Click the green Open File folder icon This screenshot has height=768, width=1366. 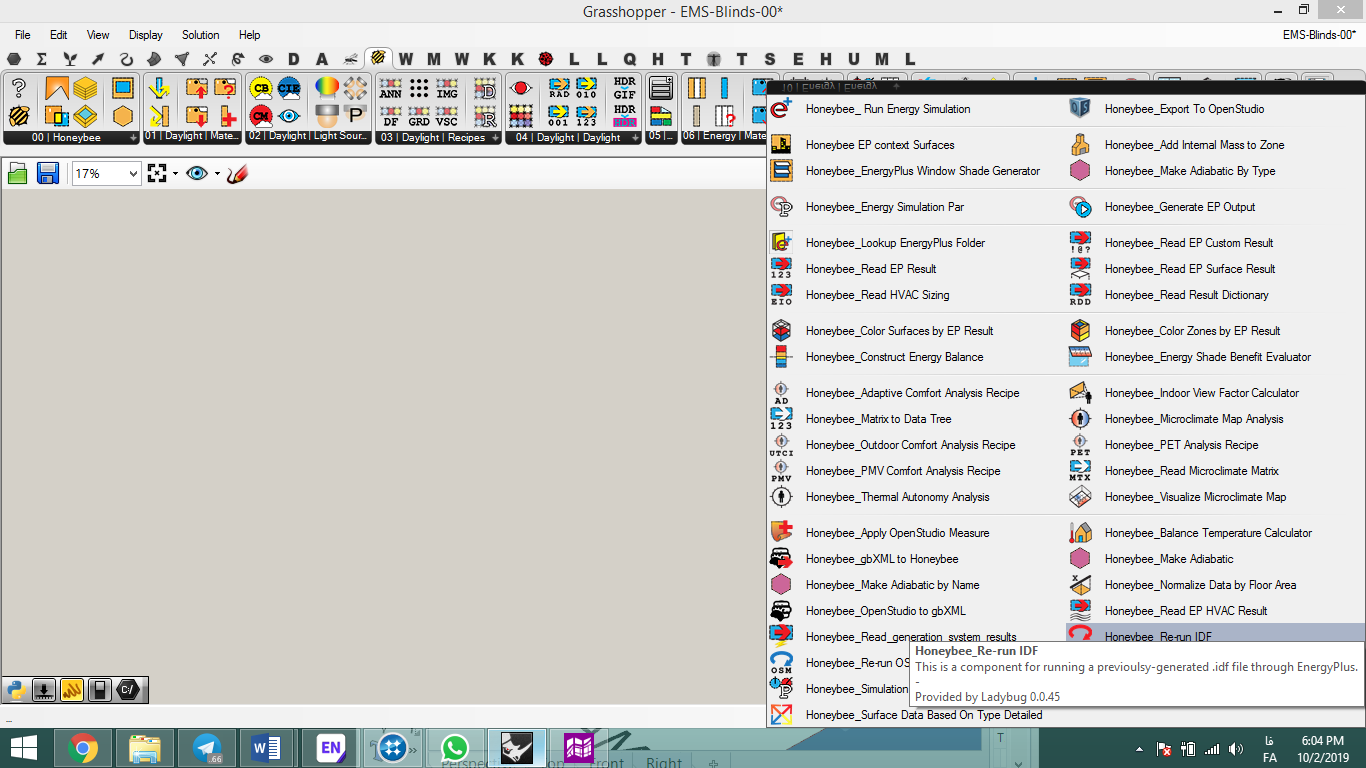tap(17, 174)
